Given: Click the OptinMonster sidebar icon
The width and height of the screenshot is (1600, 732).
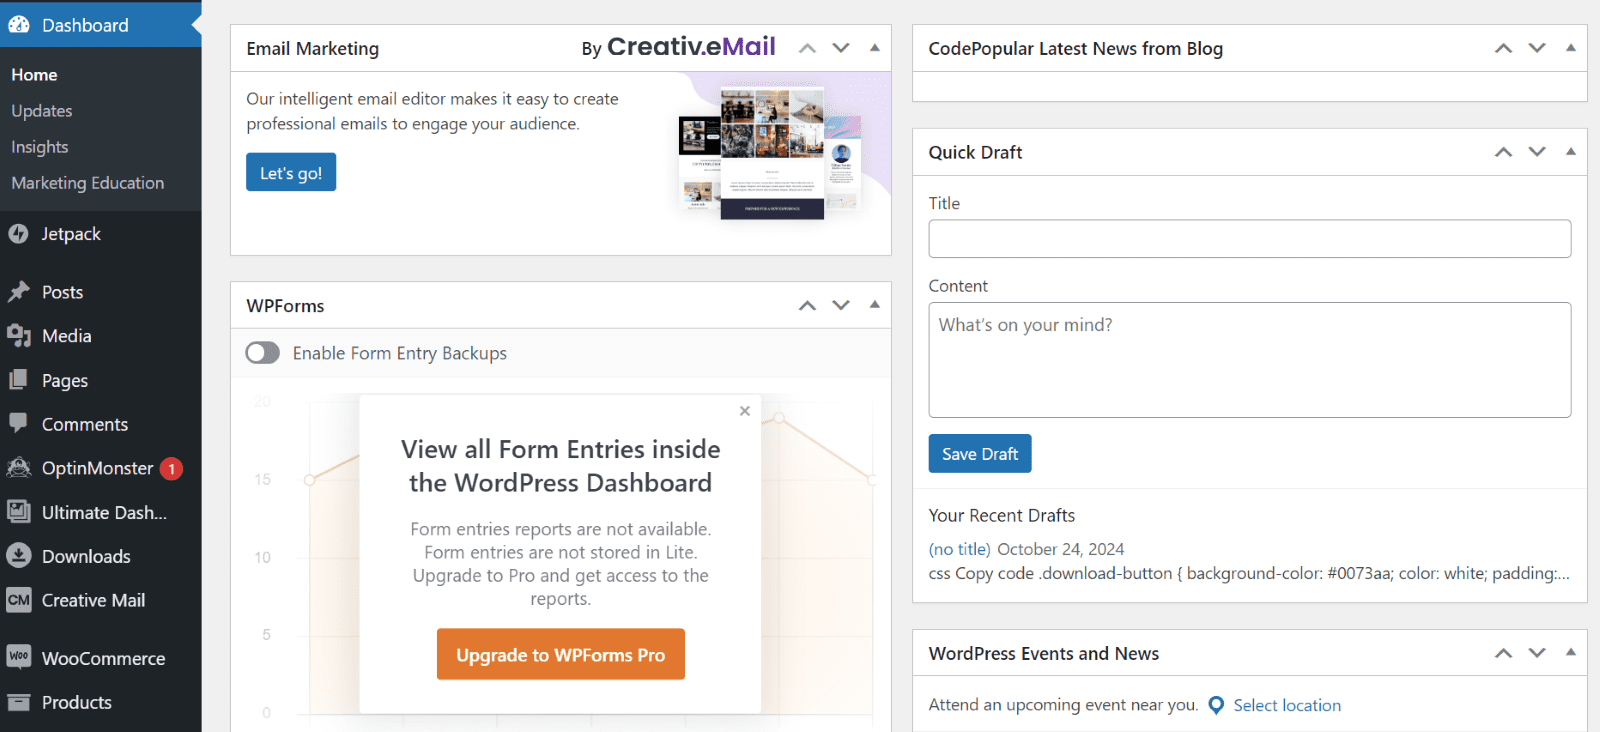Looking at the screenshot, I should (19, 467).
